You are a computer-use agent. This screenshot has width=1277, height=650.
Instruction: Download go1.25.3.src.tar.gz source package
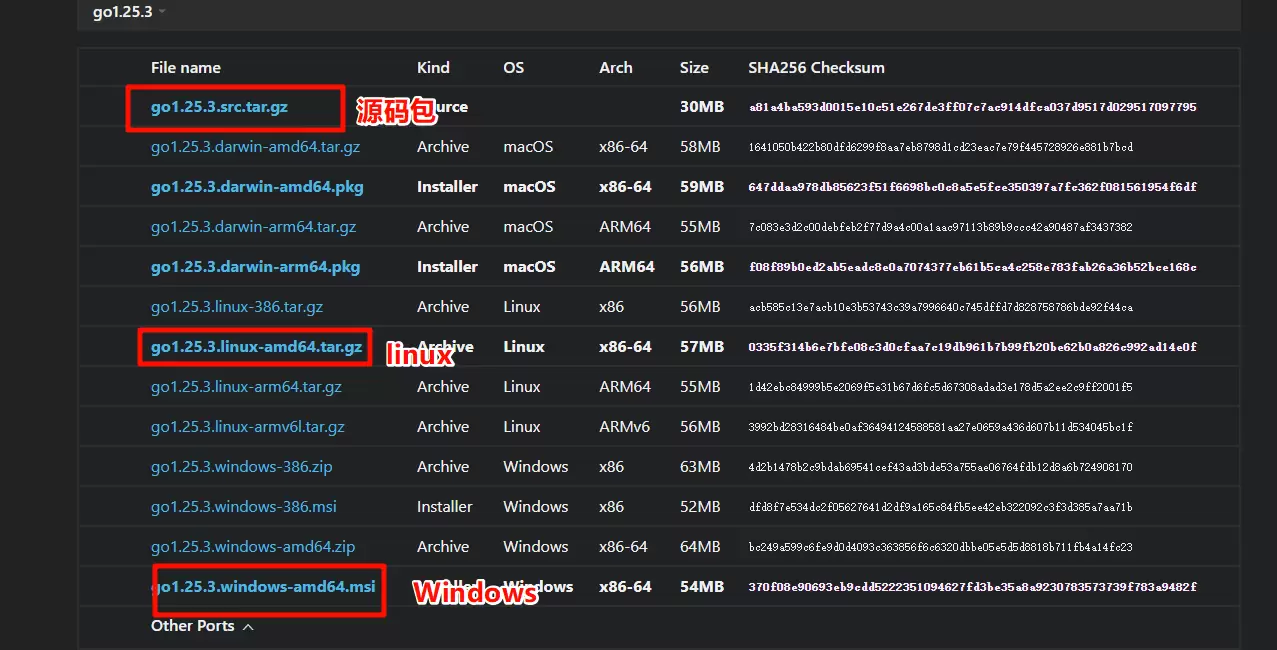coord(219,107)
